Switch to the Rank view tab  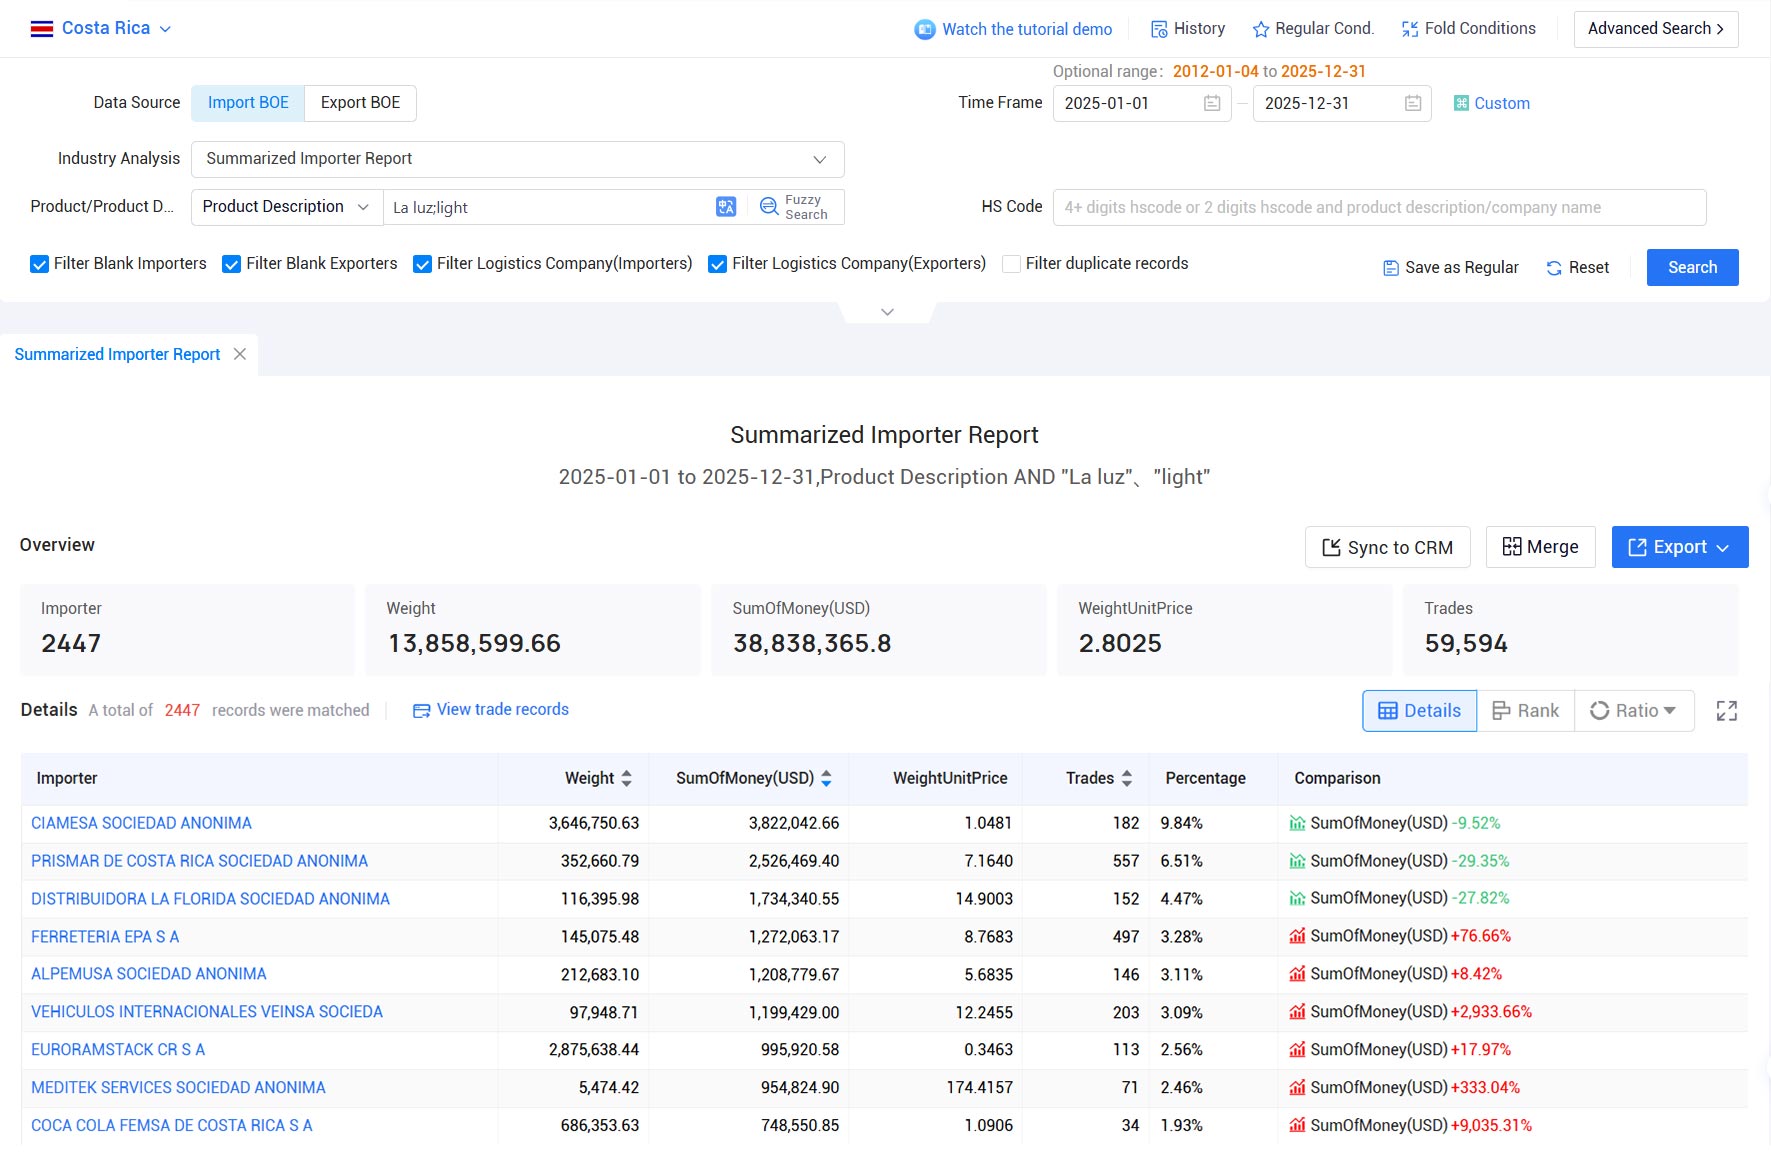(1526, 711)
